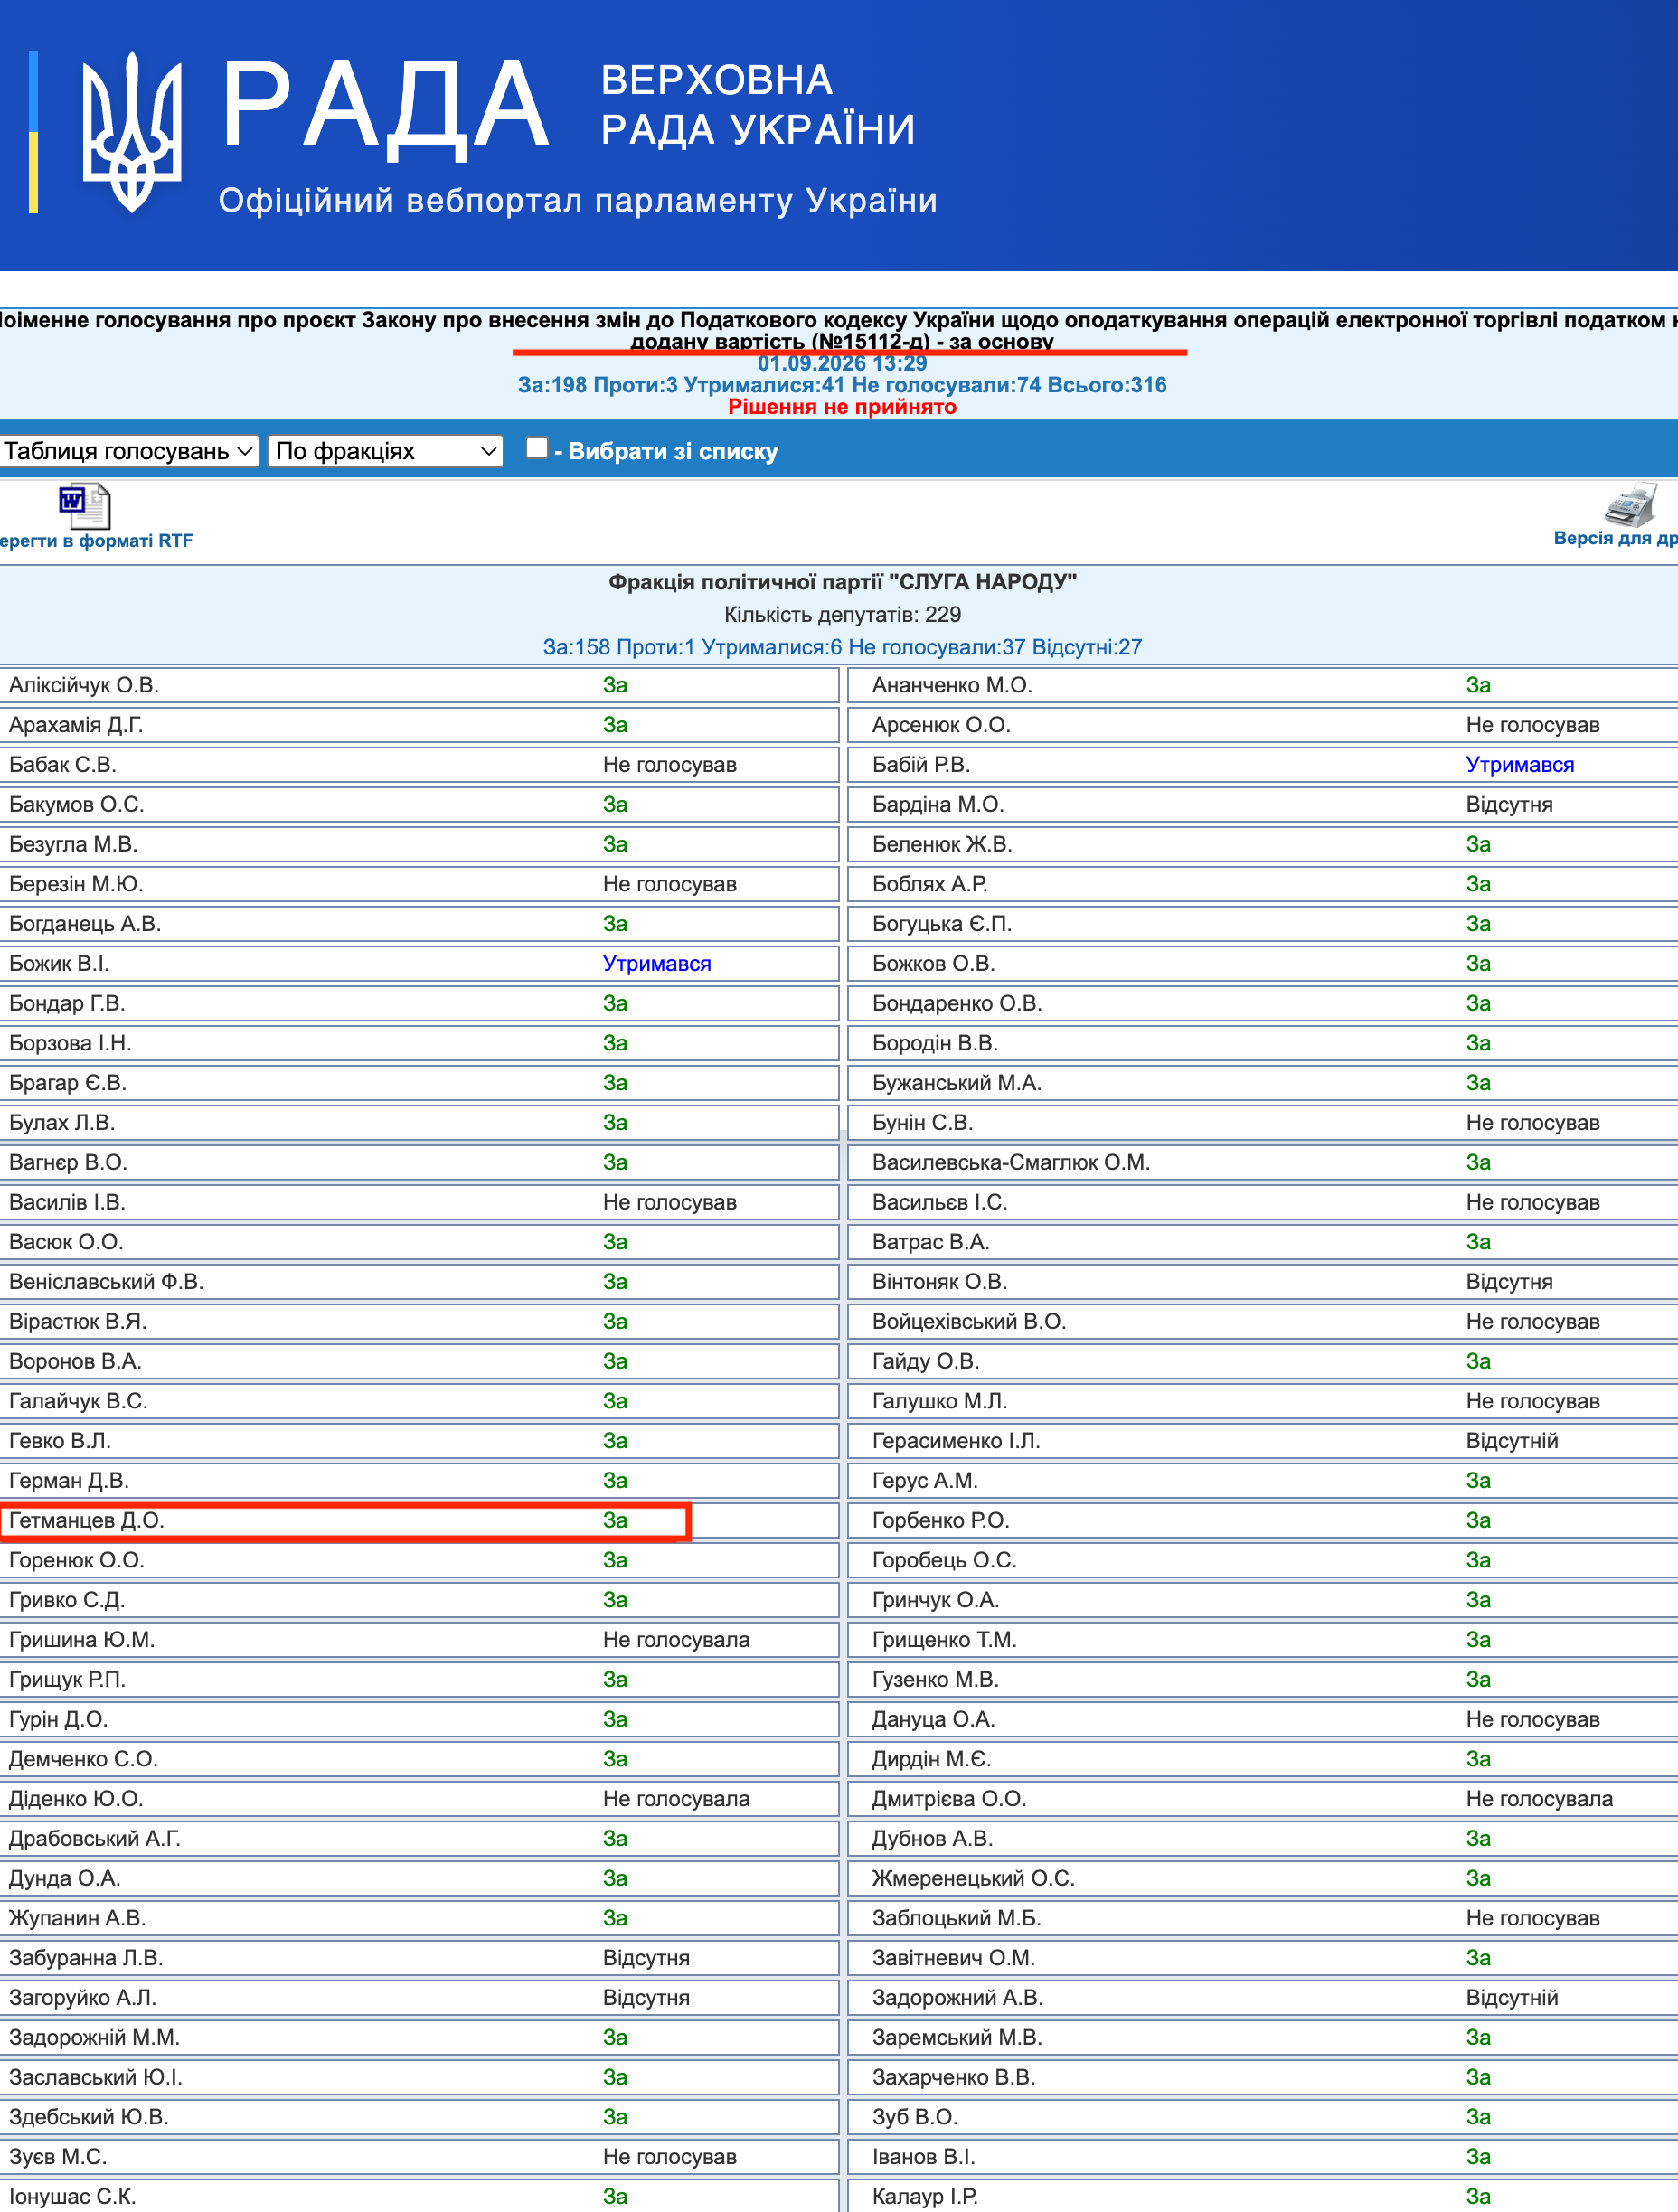1678x2212 pixels.
Task: Select deputy name 'Горбенко Р.О.'
Action: 940,1520
